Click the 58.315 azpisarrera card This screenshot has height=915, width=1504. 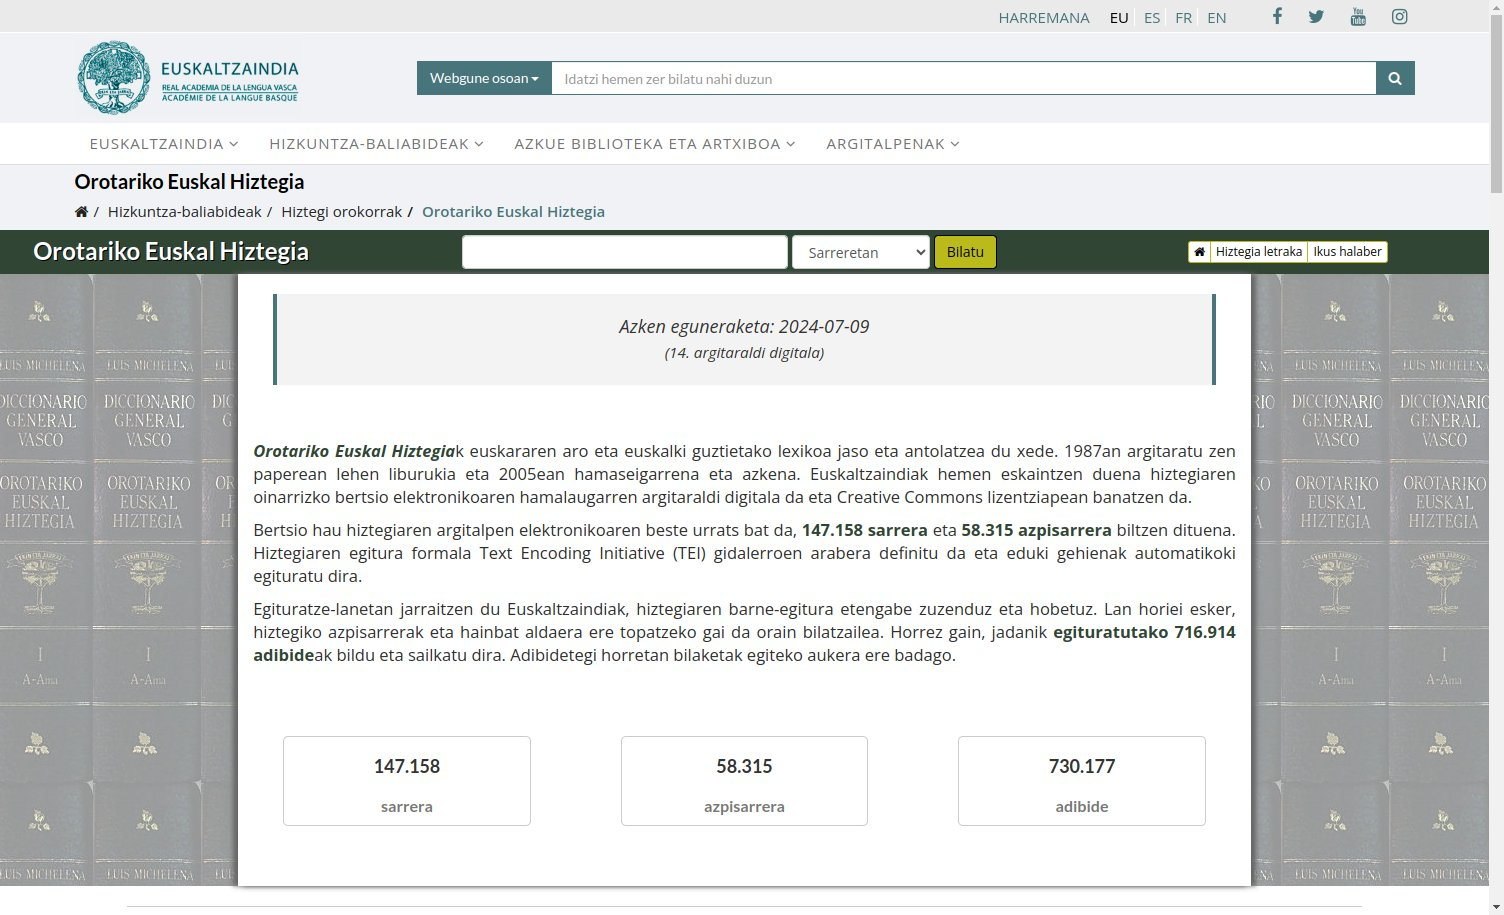pos(744,781)
